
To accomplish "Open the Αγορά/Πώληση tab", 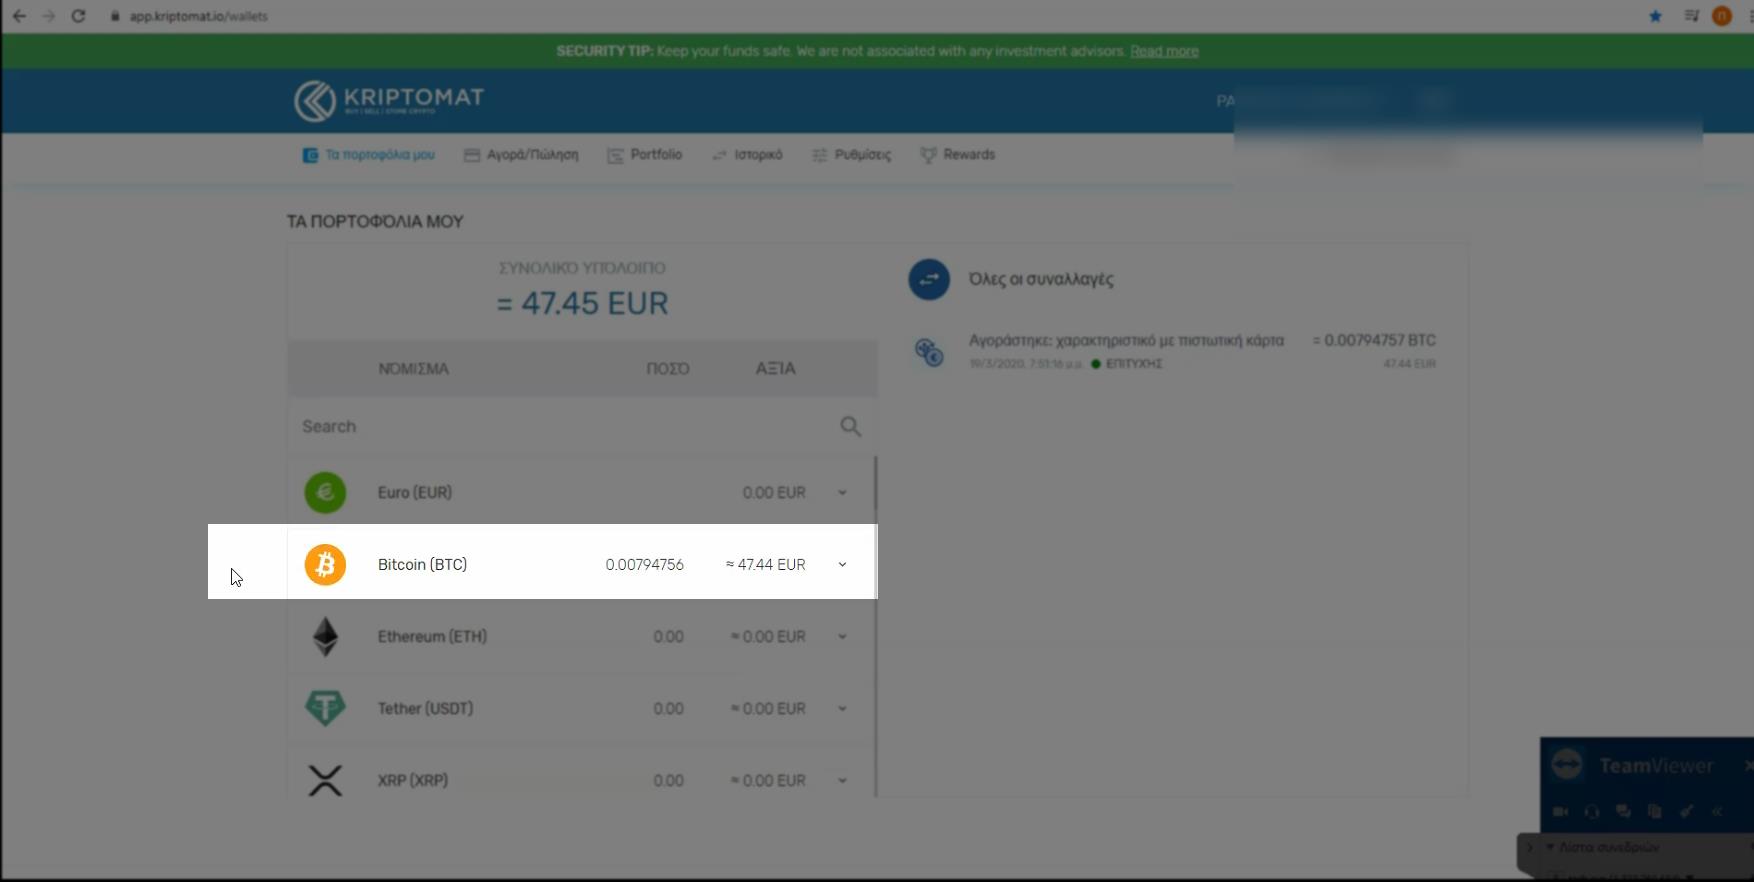I will coord(521,155).
